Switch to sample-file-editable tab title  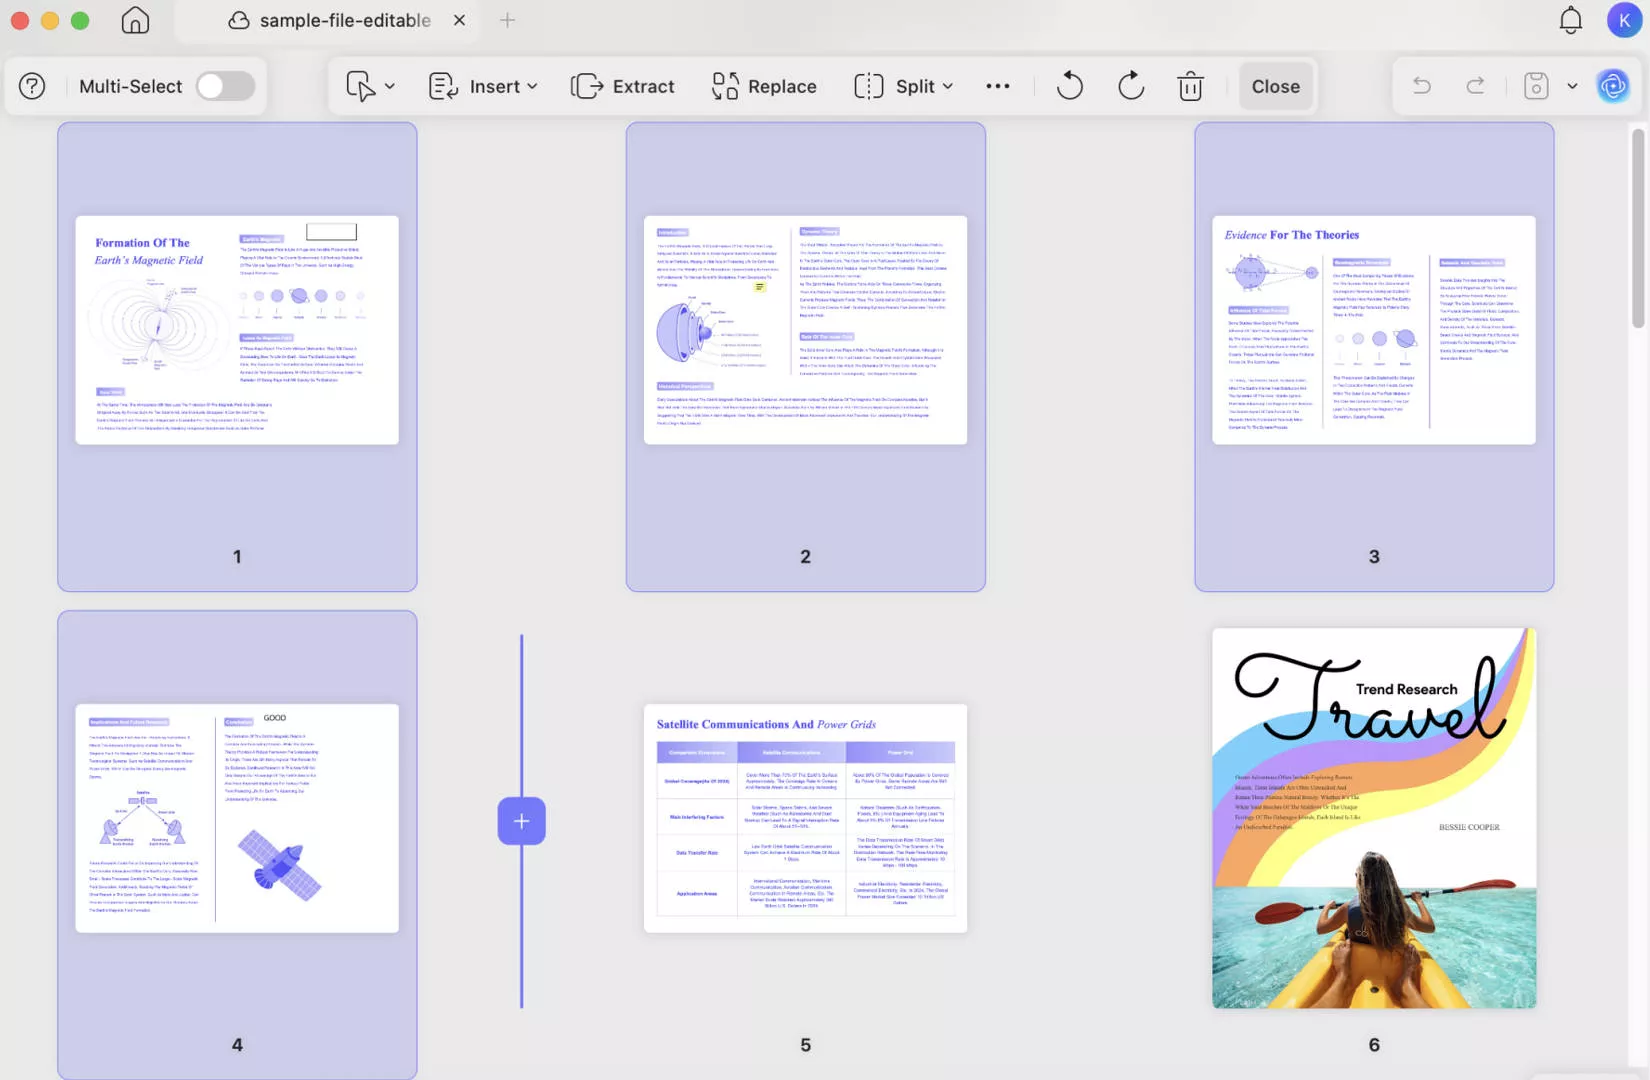345,20
